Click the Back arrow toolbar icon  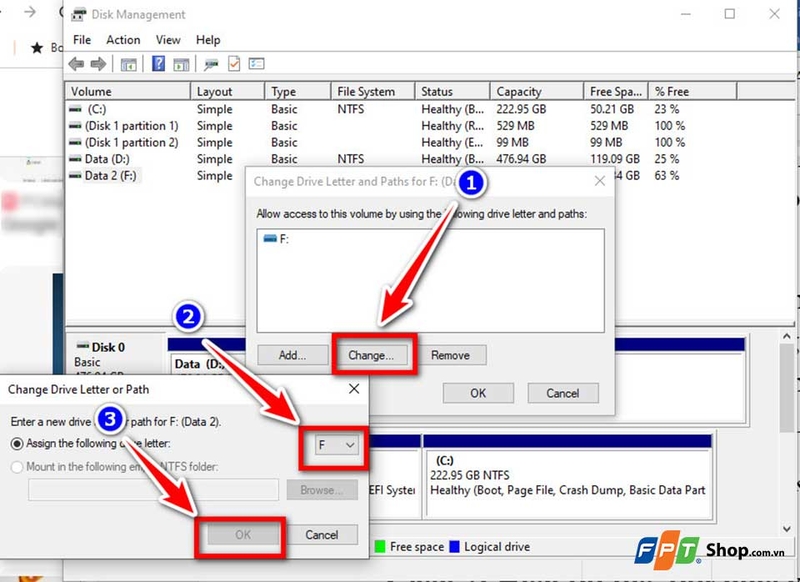click(77, 64)
